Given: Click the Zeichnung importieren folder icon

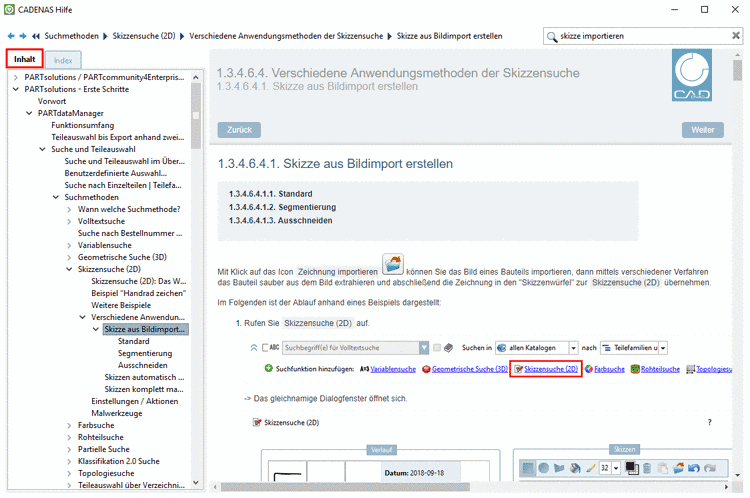Looking at the screenshot, I should [393, 264].
